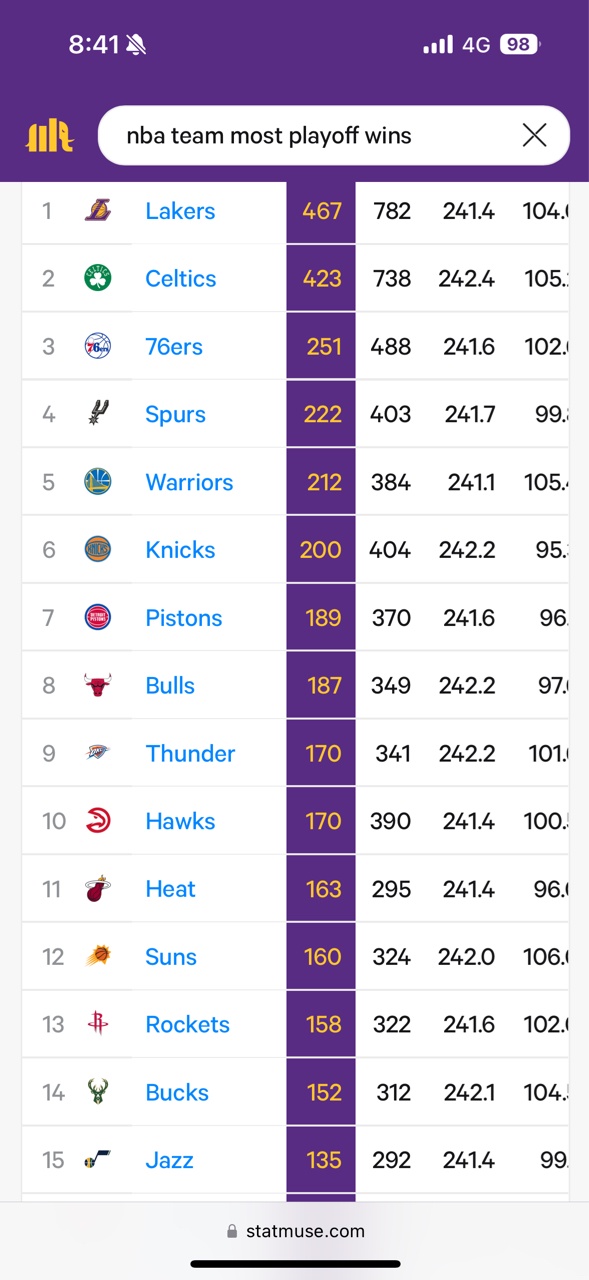
Task: Select the Lakers 467 wins cell
Action: click(321, 211)
